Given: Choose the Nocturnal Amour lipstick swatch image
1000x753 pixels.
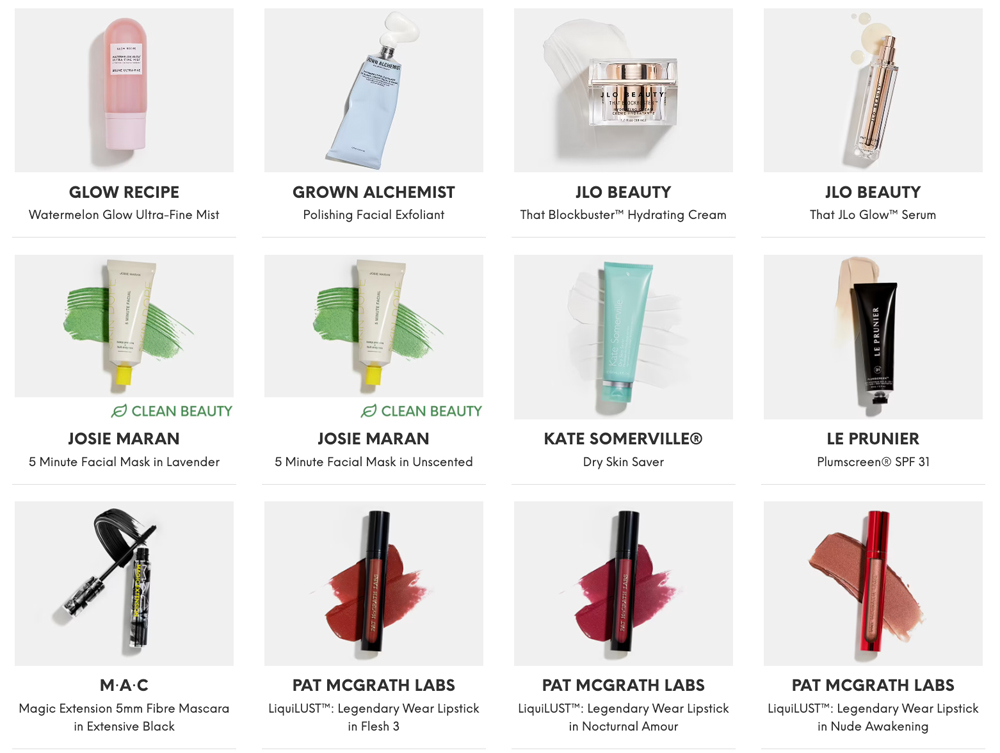Looking at the screenshot, I should pyautogui.click(x=623, y=583).
